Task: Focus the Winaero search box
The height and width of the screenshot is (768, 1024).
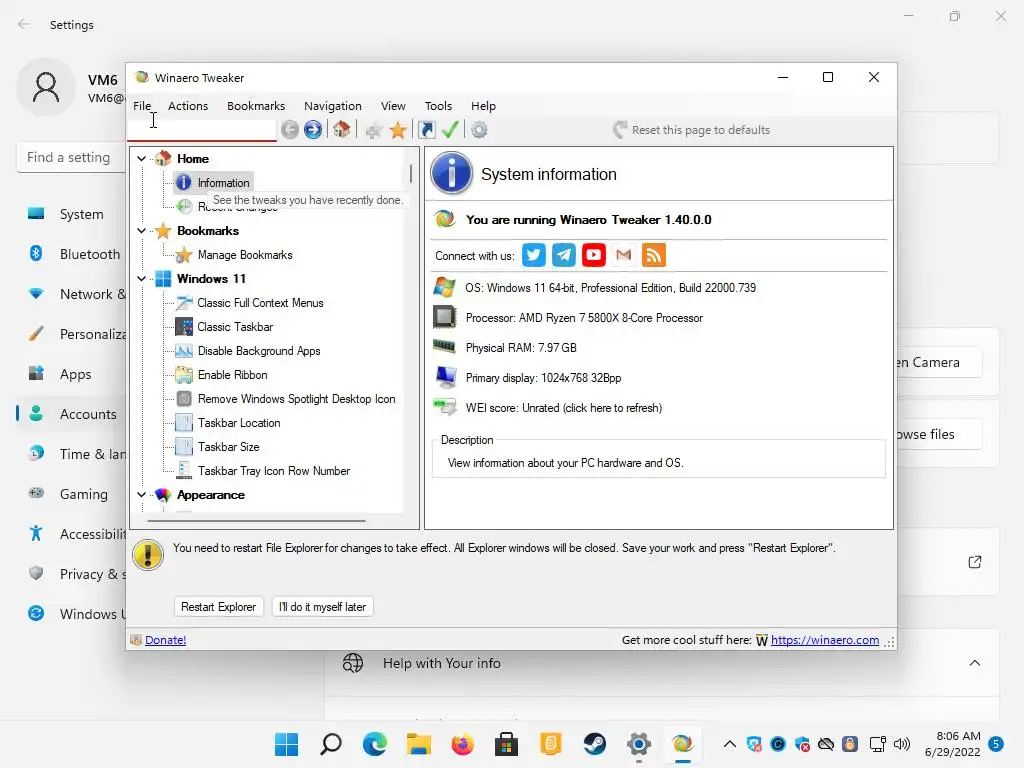Action: (x=202, y=129)
